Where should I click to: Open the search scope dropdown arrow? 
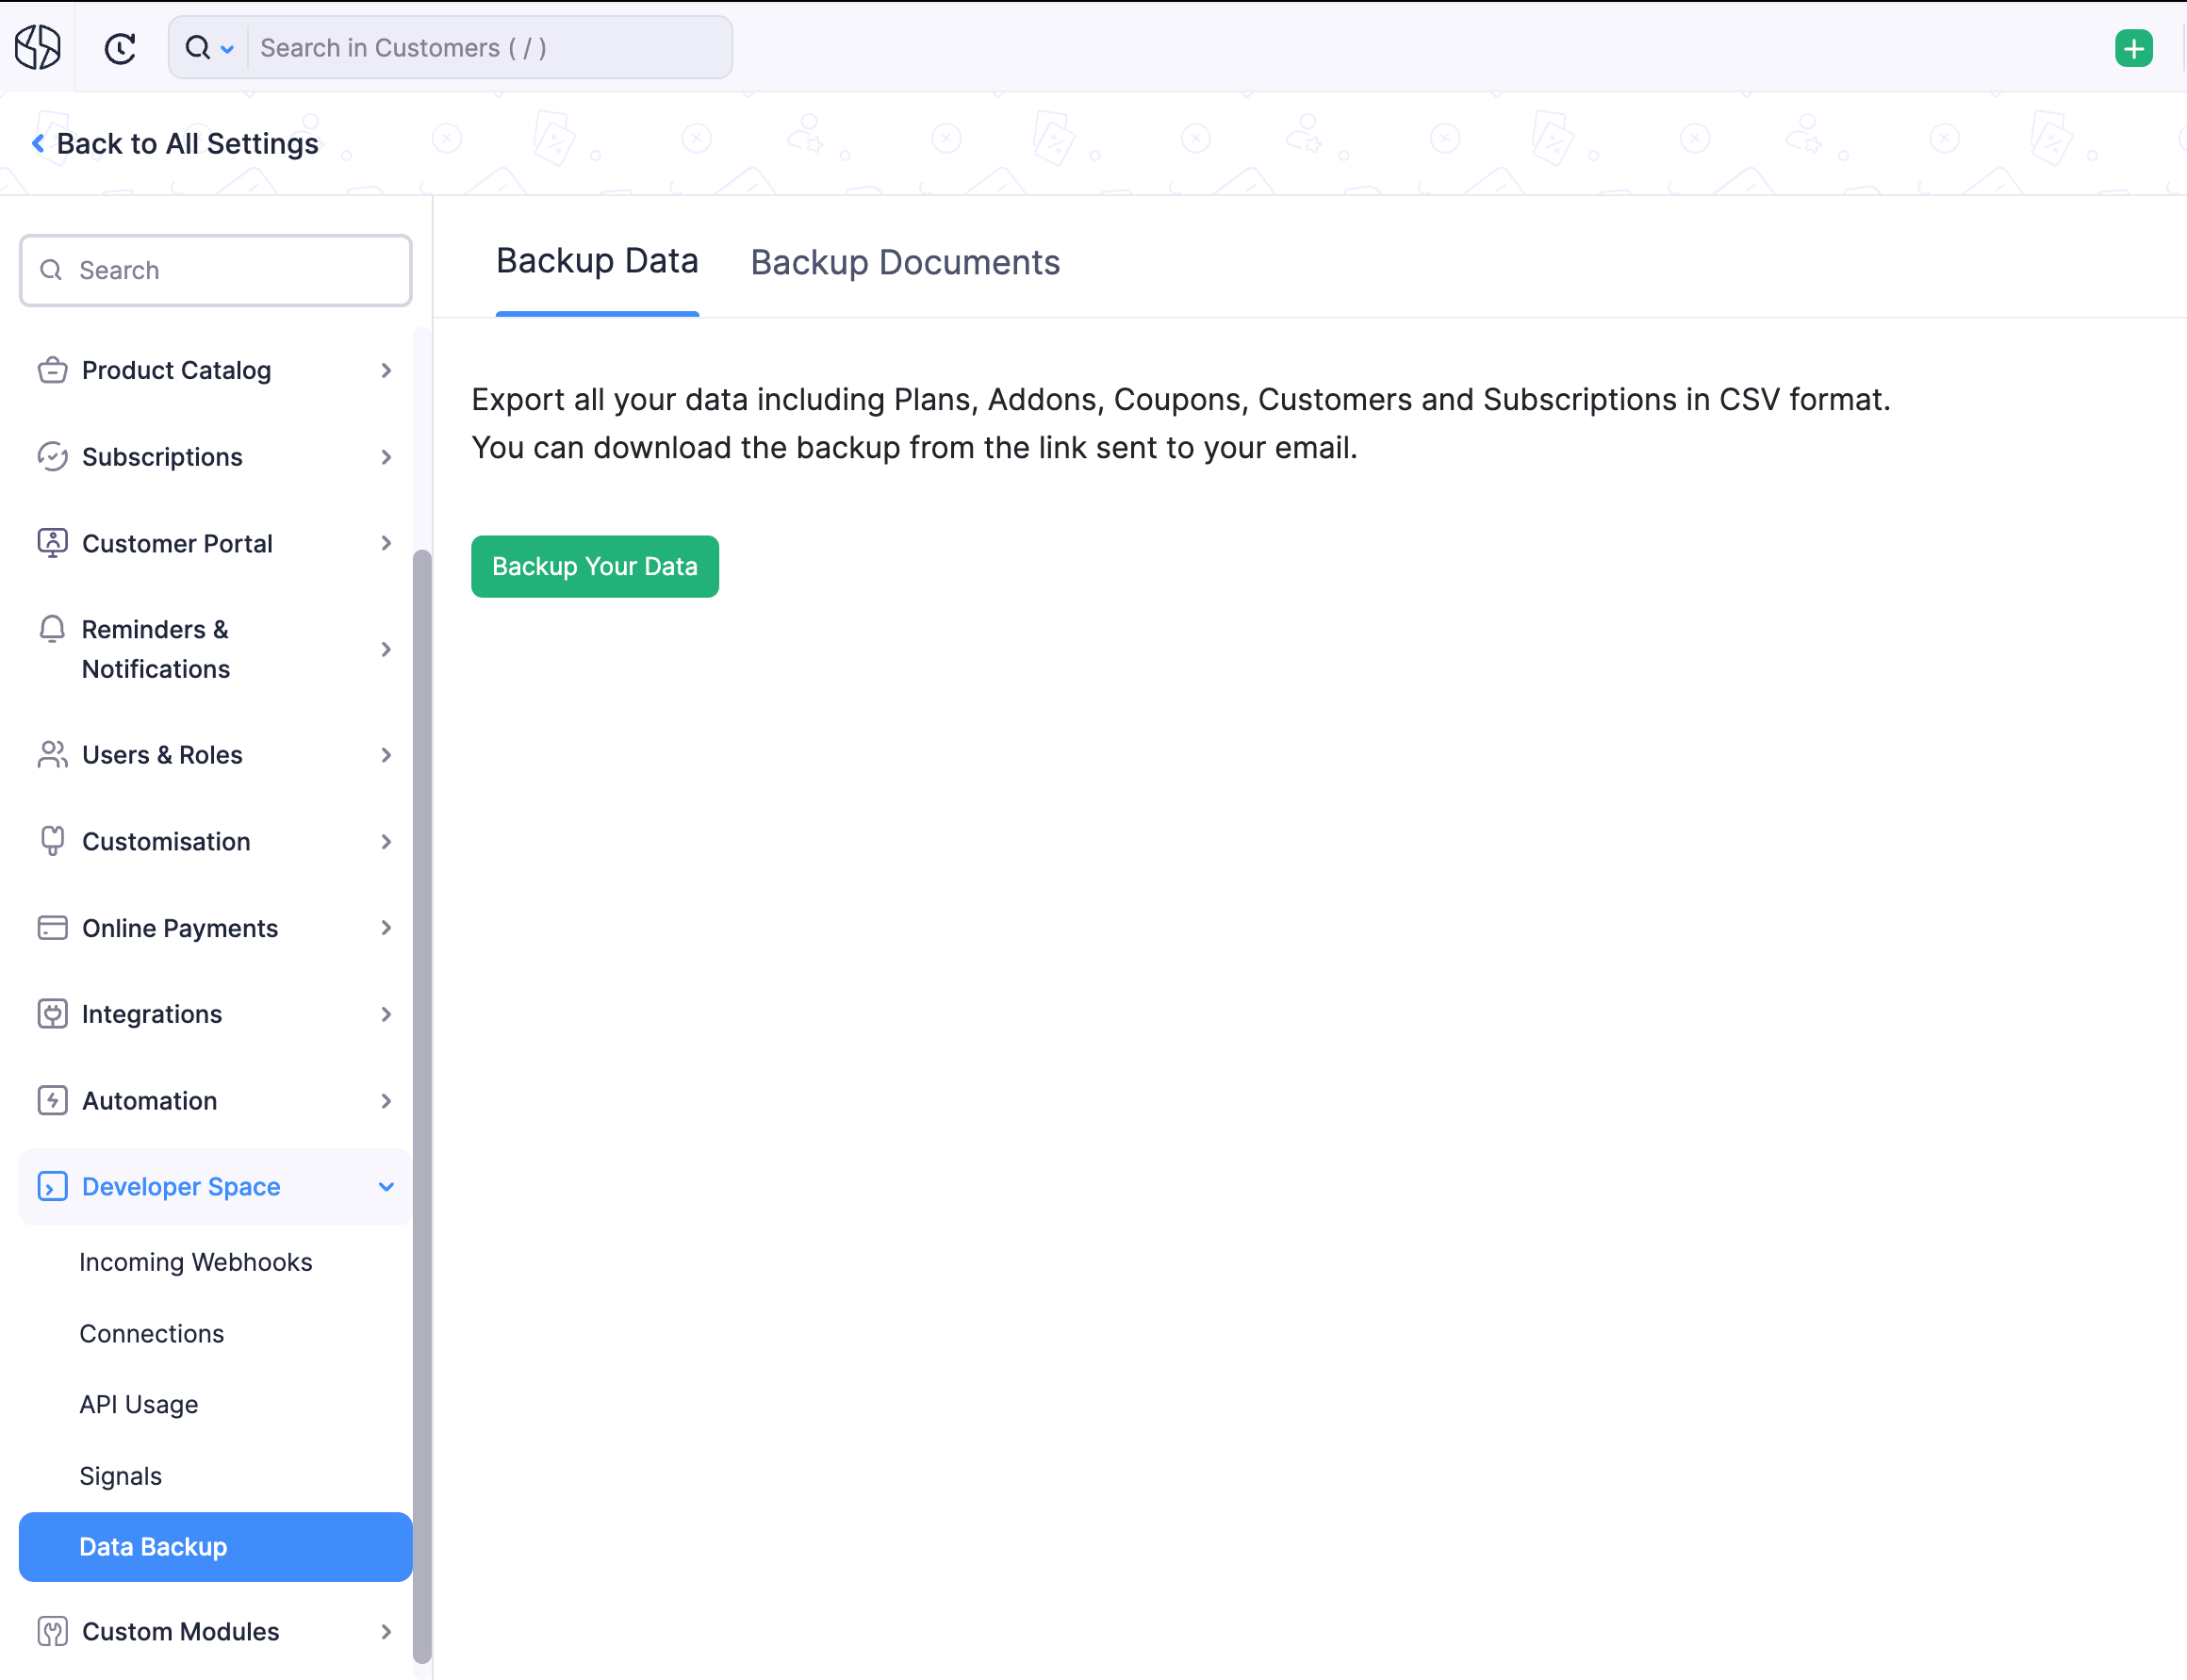coord(227,48)
